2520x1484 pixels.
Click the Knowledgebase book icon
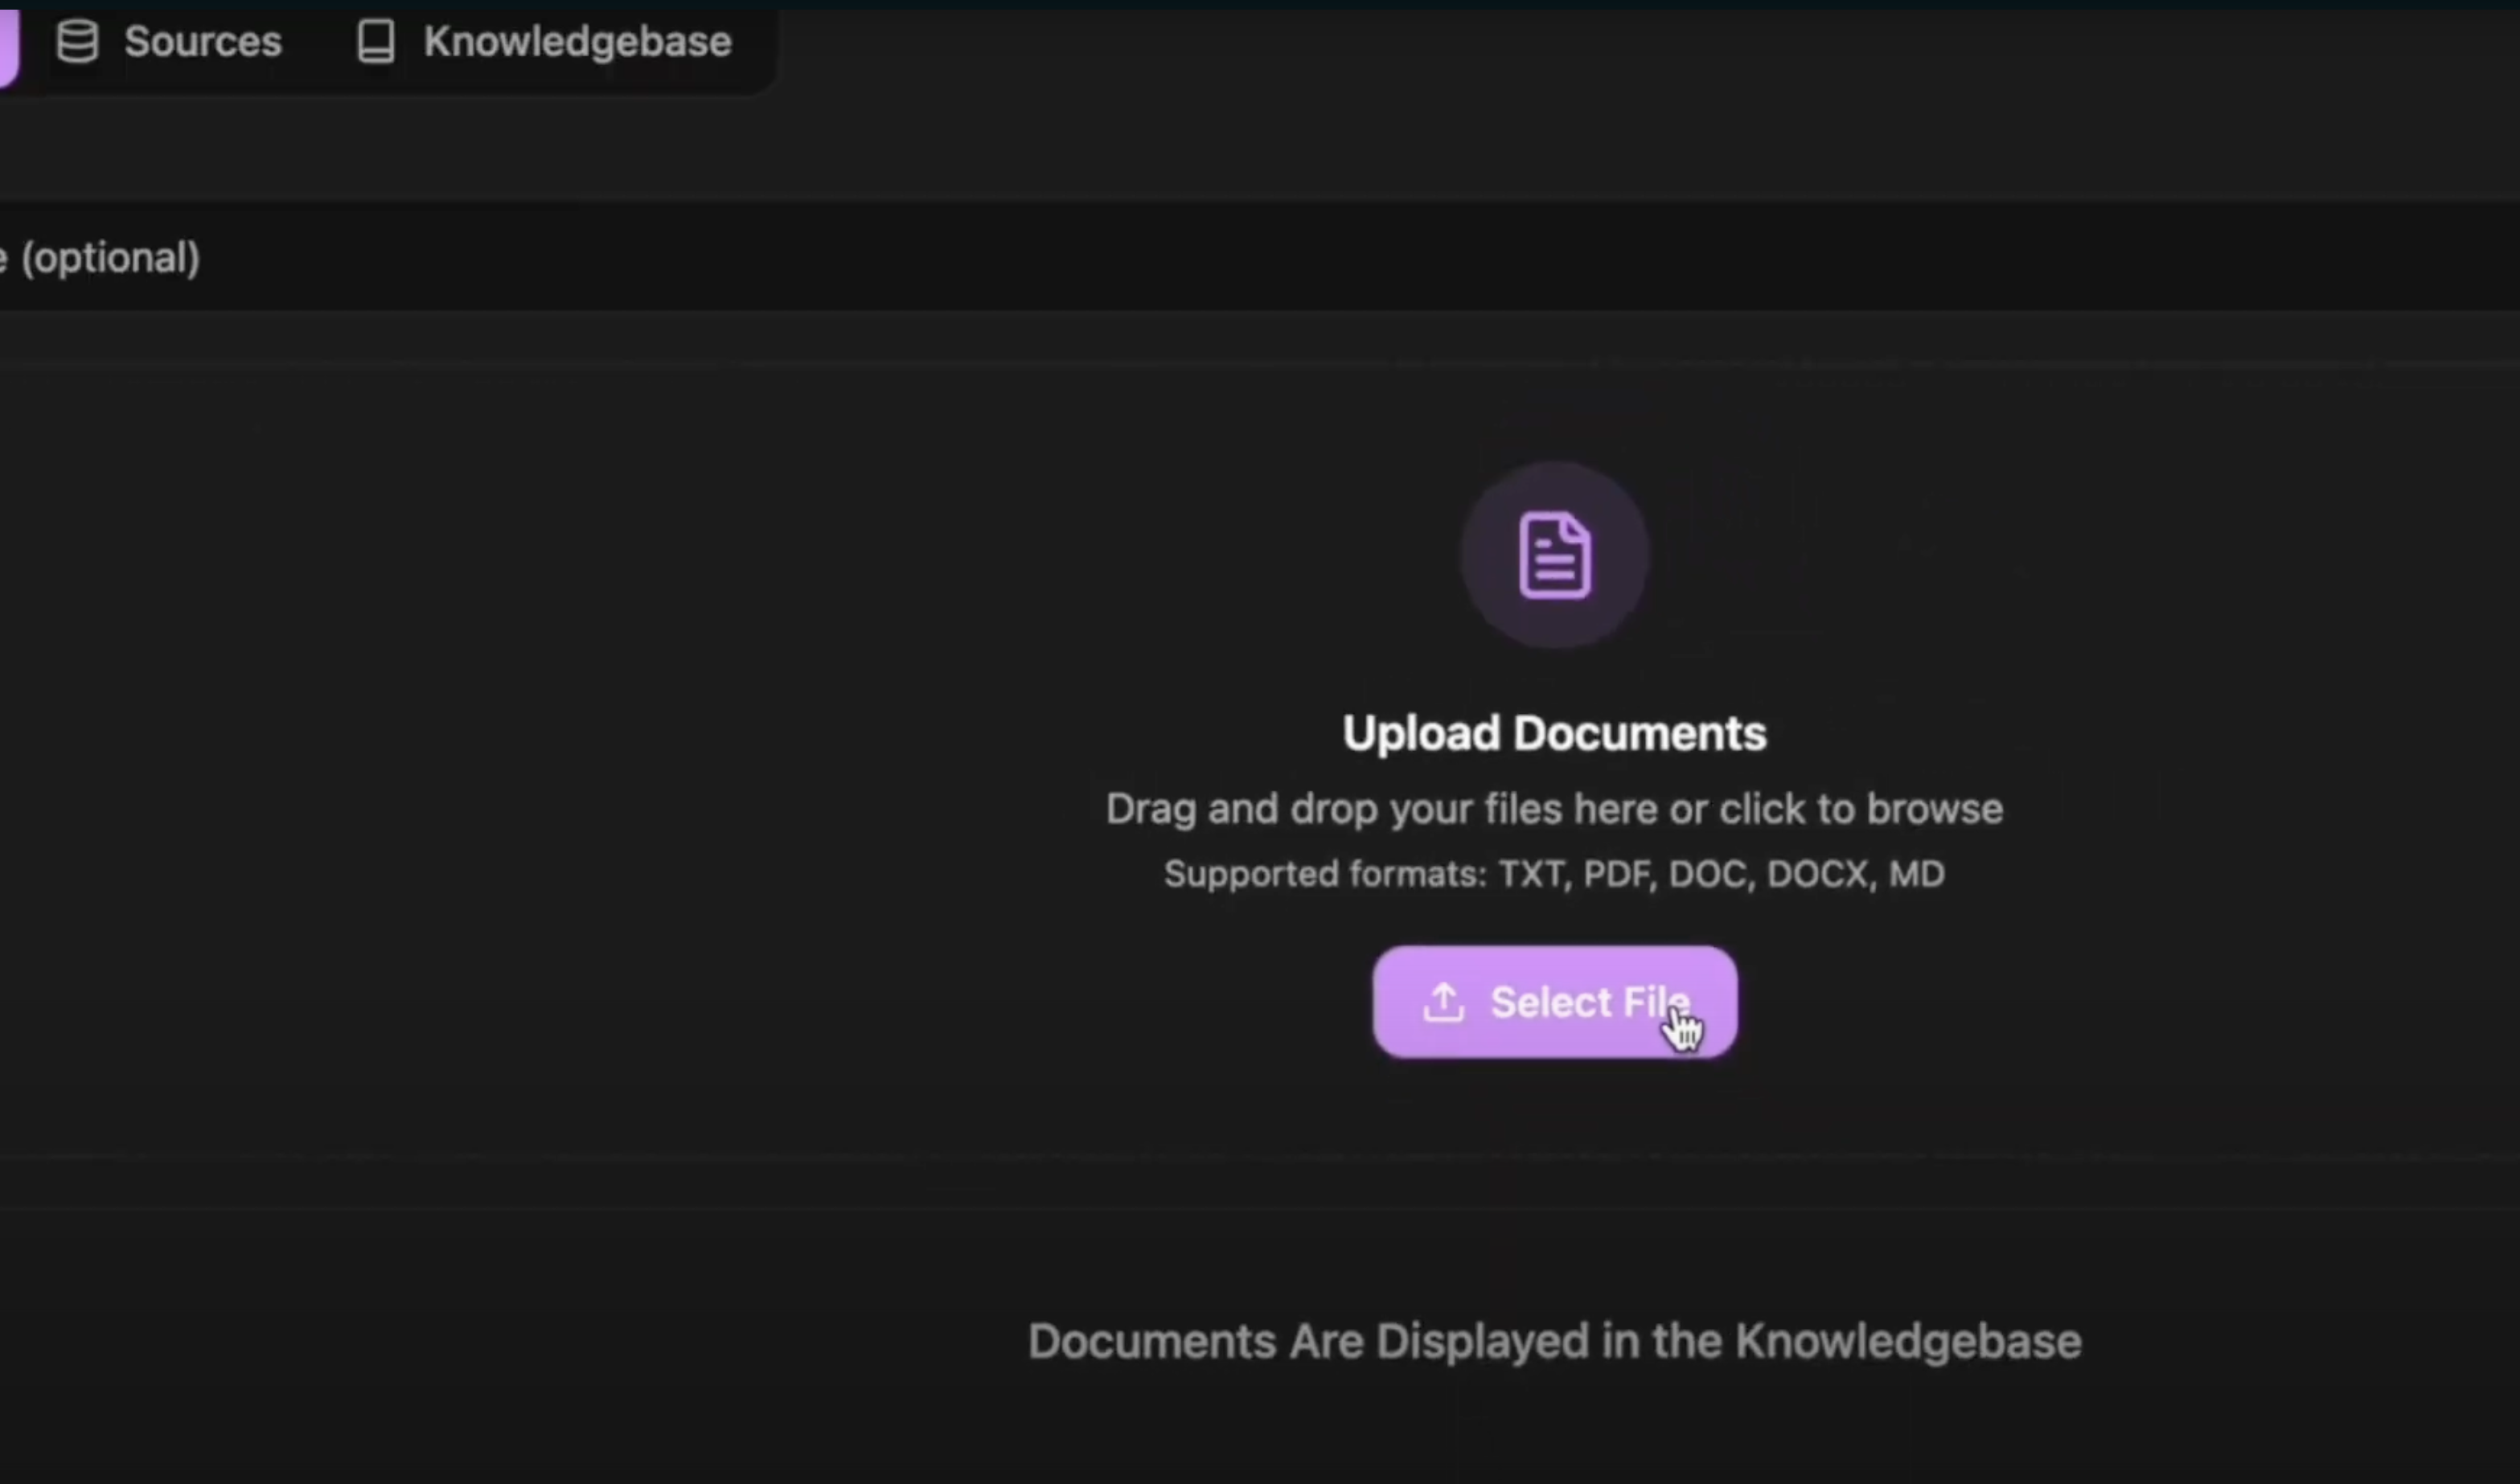(376, 42)
